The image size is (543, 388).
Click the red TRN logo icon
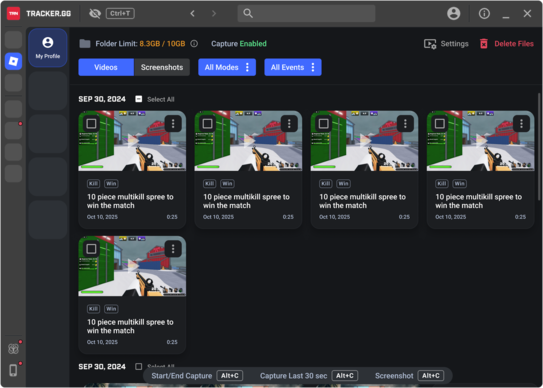click(x=14, y=14)
